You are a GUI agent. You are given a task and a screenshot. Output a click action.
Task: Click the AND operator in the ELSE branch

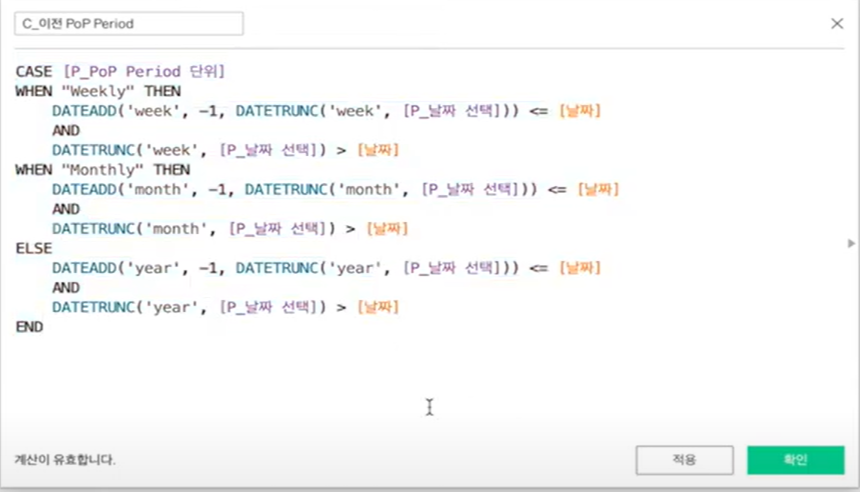(x=66, y=288)
